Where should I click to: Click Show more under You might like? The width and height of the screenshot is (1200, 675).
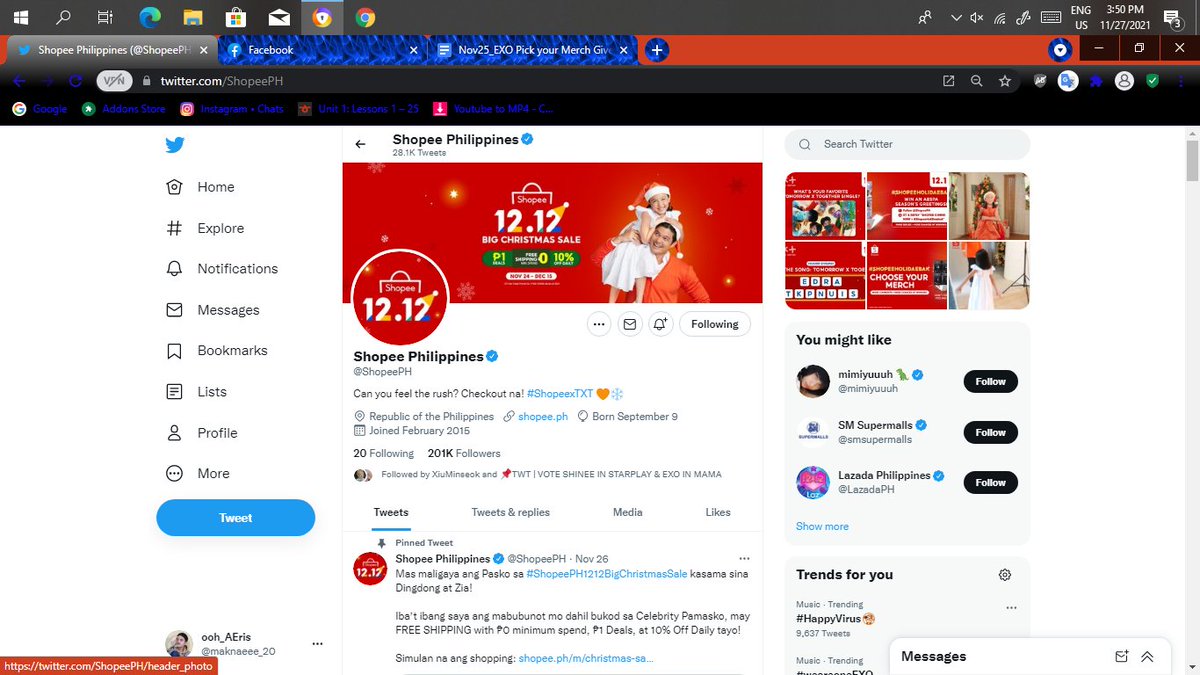point(822,526)
